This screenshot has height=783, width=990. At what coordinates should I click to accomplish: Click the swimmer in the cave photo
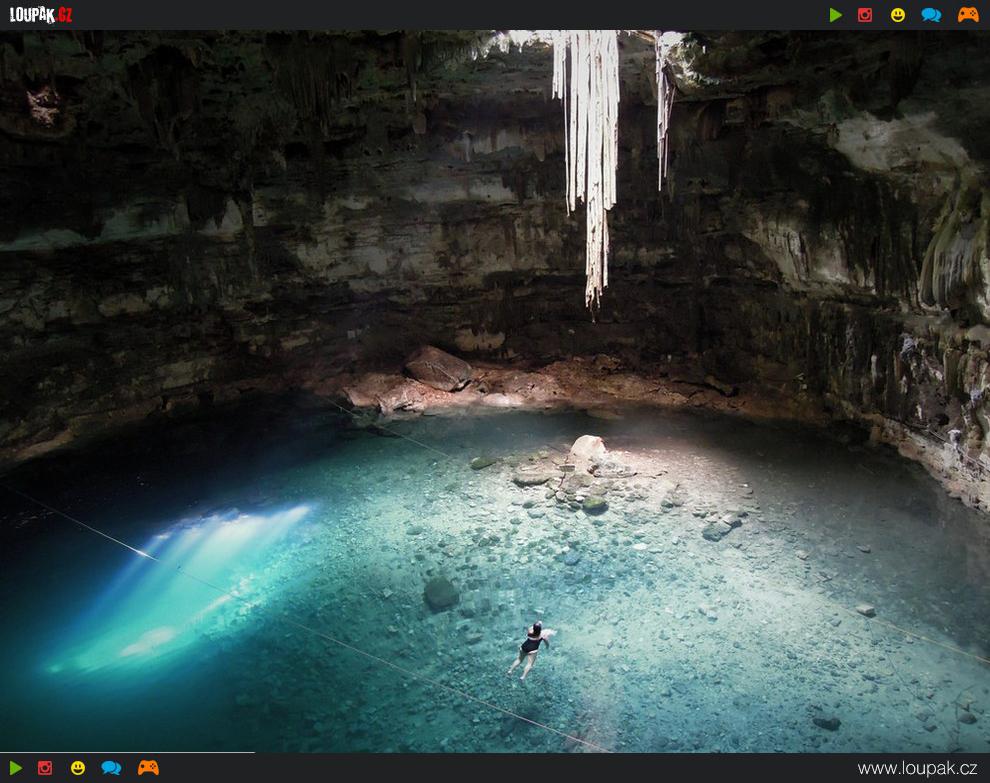[531, 647]
